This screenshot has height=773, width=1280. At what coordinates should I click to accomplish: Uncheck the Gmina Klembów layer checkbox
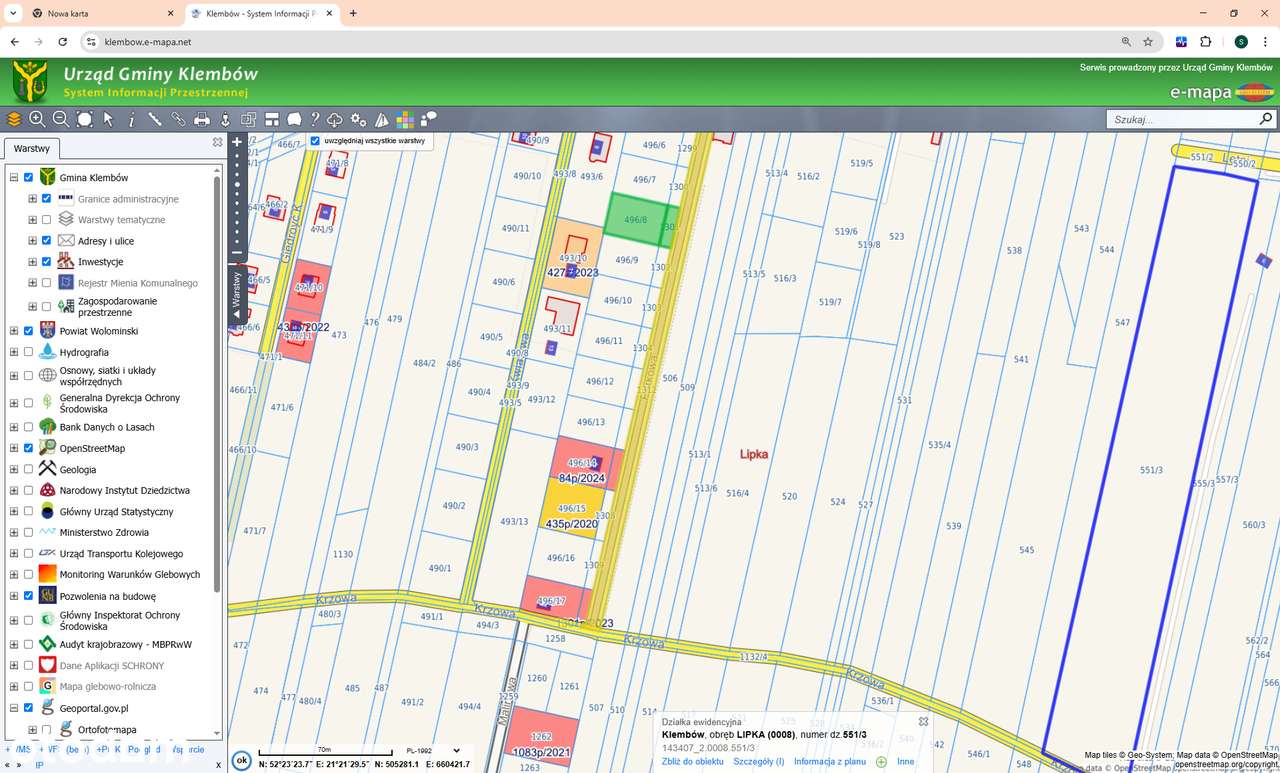[28, 178]
